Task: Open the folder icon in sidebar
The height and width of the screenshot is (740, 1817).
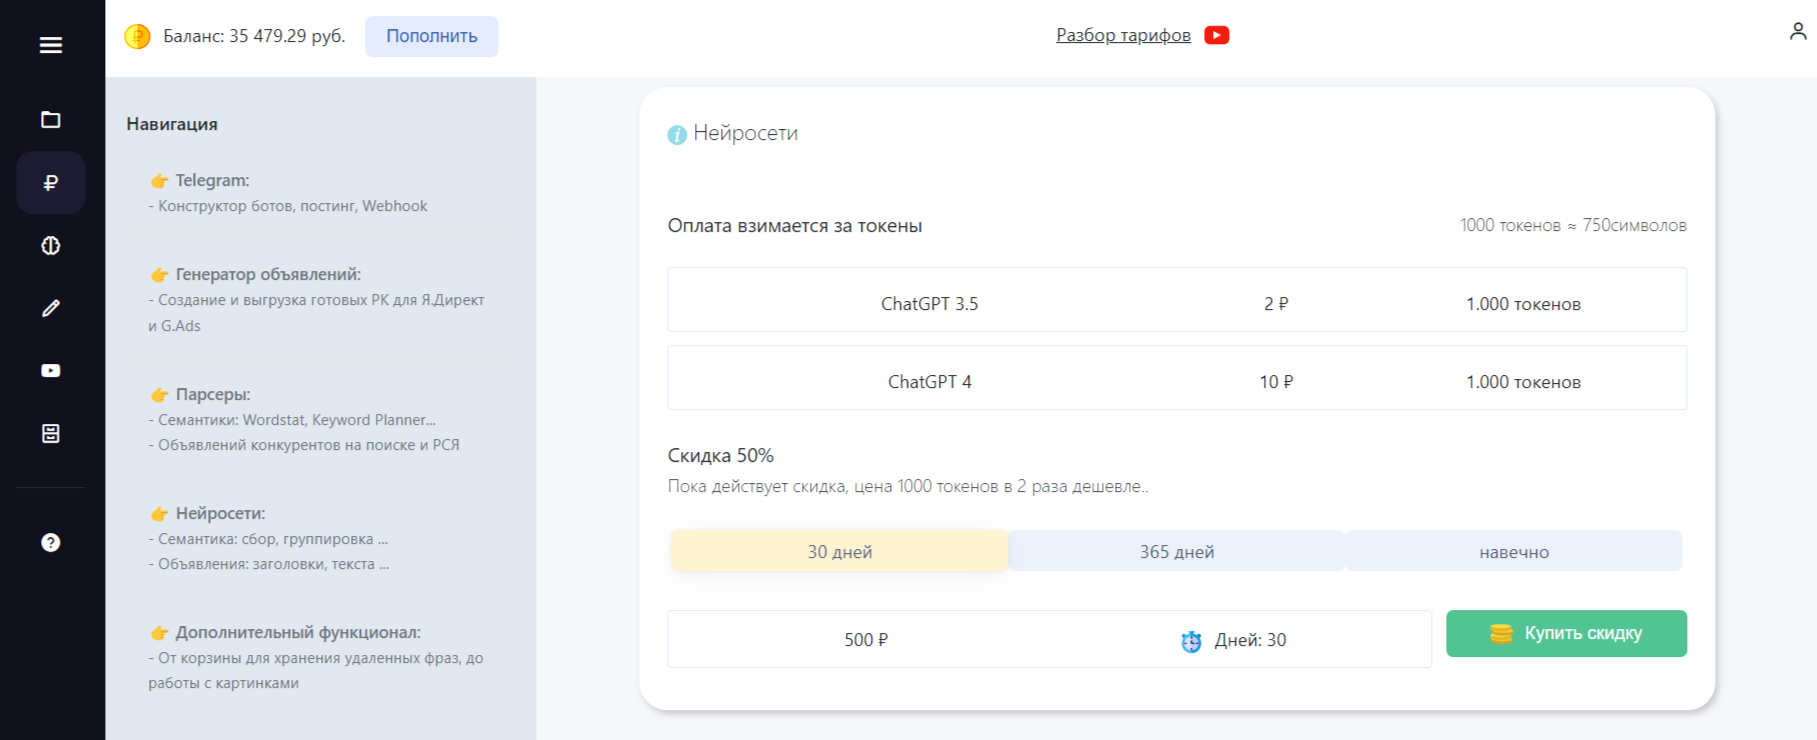Action: [x=51, y=120]
